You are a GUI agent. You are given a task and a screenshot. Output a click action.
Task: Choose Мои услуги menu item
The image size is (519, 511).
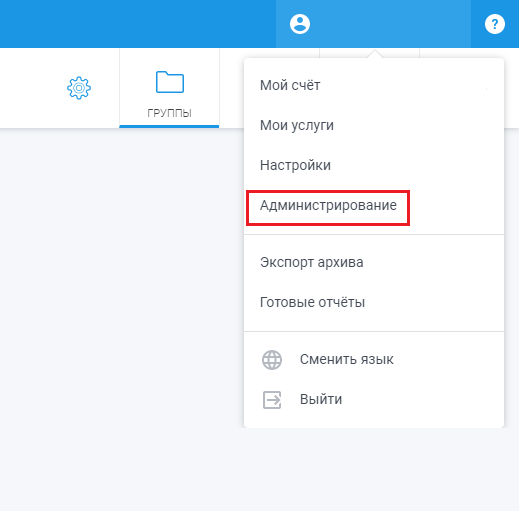click(x=297, y=125)
